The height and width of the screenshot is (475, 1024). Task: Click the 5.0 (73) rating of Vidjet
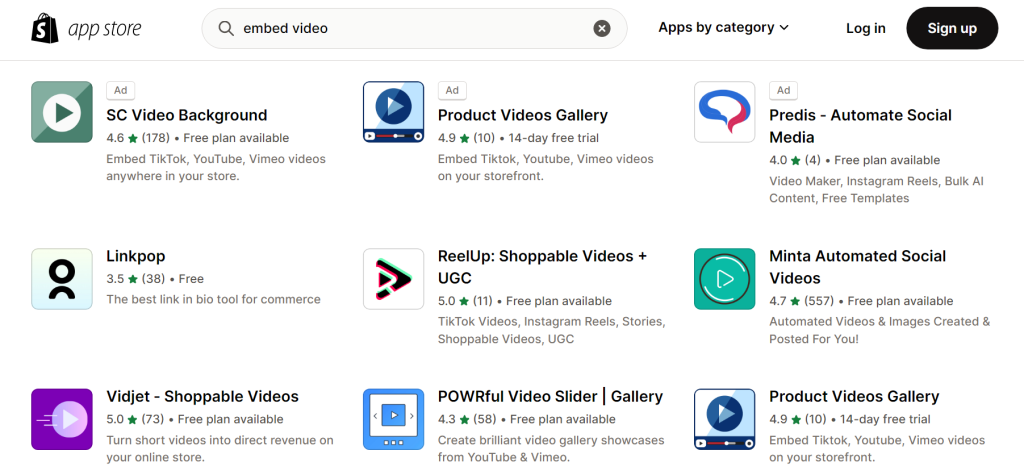pos(136,419)
